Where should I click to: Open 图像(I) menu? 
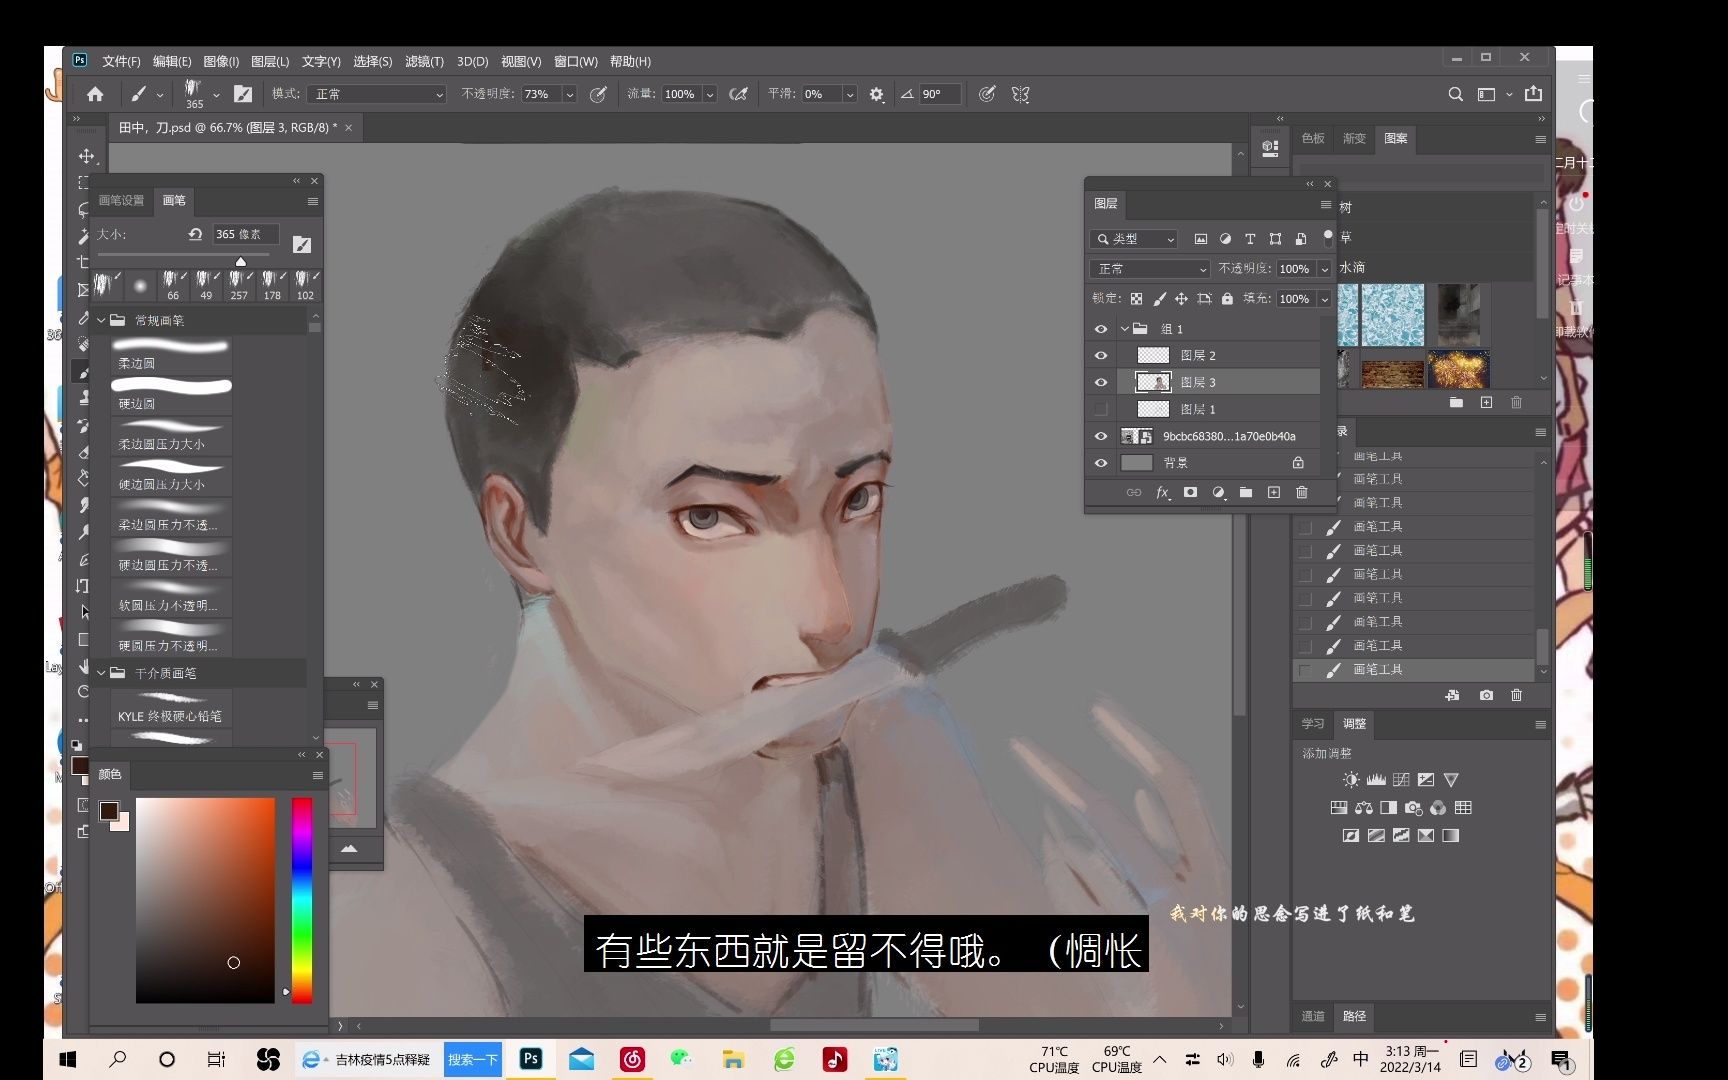click(221, 62)
